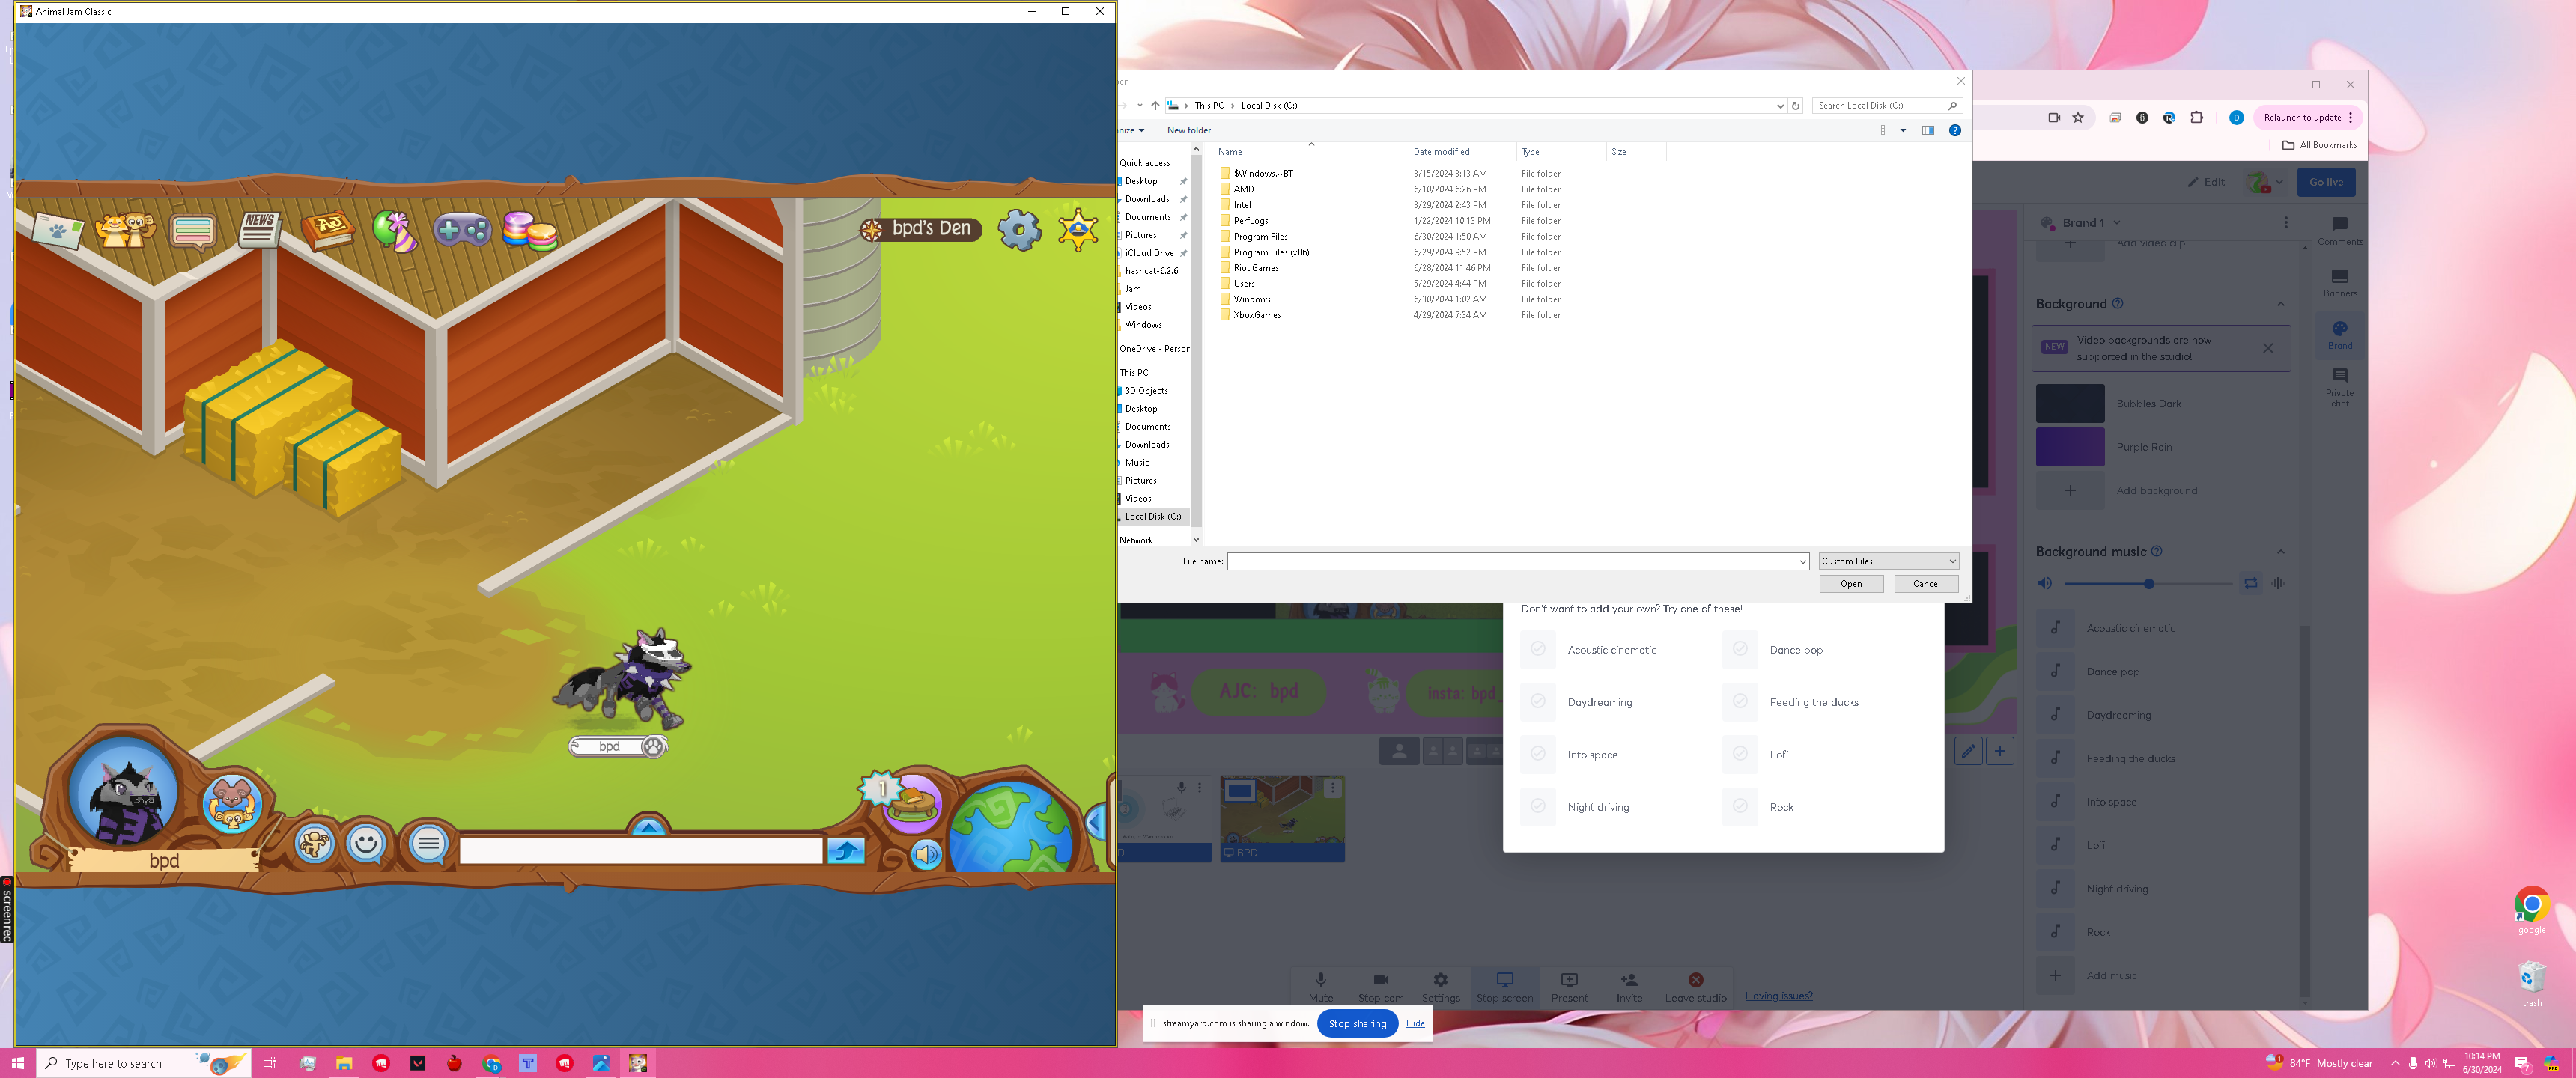Mute the microphone in StreamYard
Viewport: 2576px width, 1078px height.
pos(1320,986)
